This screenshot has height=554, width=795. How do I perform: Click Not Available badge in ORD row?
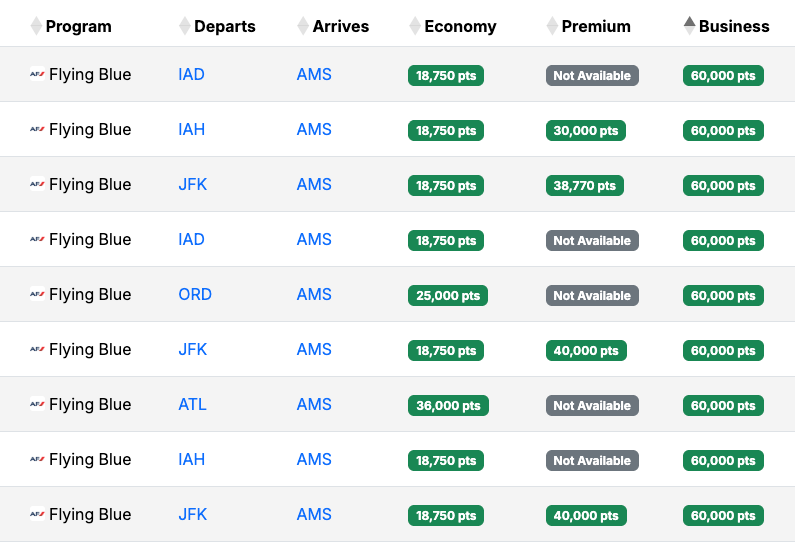(x=592, y=296)
